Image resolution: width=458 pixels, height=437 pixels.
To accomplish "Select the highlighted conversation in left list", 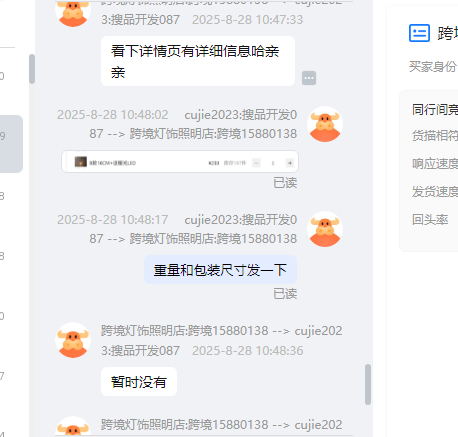I will point(11,144).
